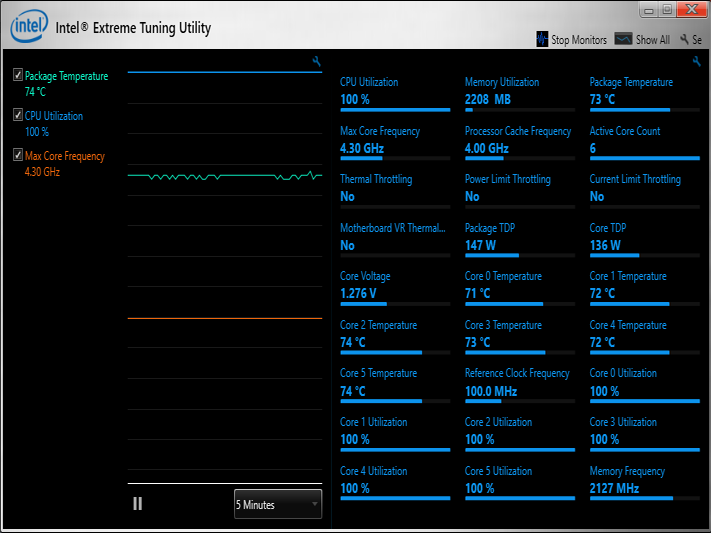The image size is (711, 533).
Task: Pause the monitoring graph
Action: tap(137, 504)
